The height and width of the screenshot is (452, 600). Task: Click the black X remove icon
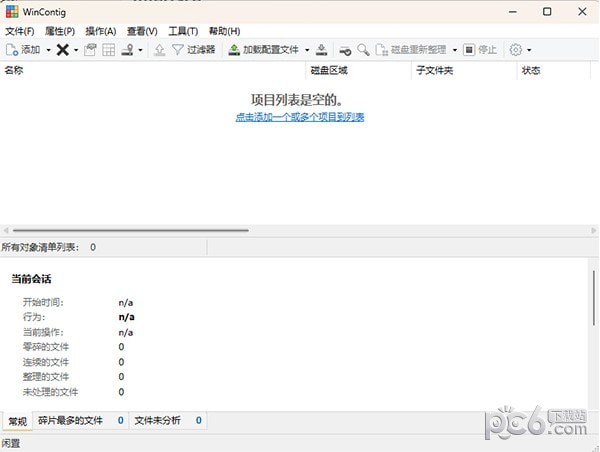[63, 50]
